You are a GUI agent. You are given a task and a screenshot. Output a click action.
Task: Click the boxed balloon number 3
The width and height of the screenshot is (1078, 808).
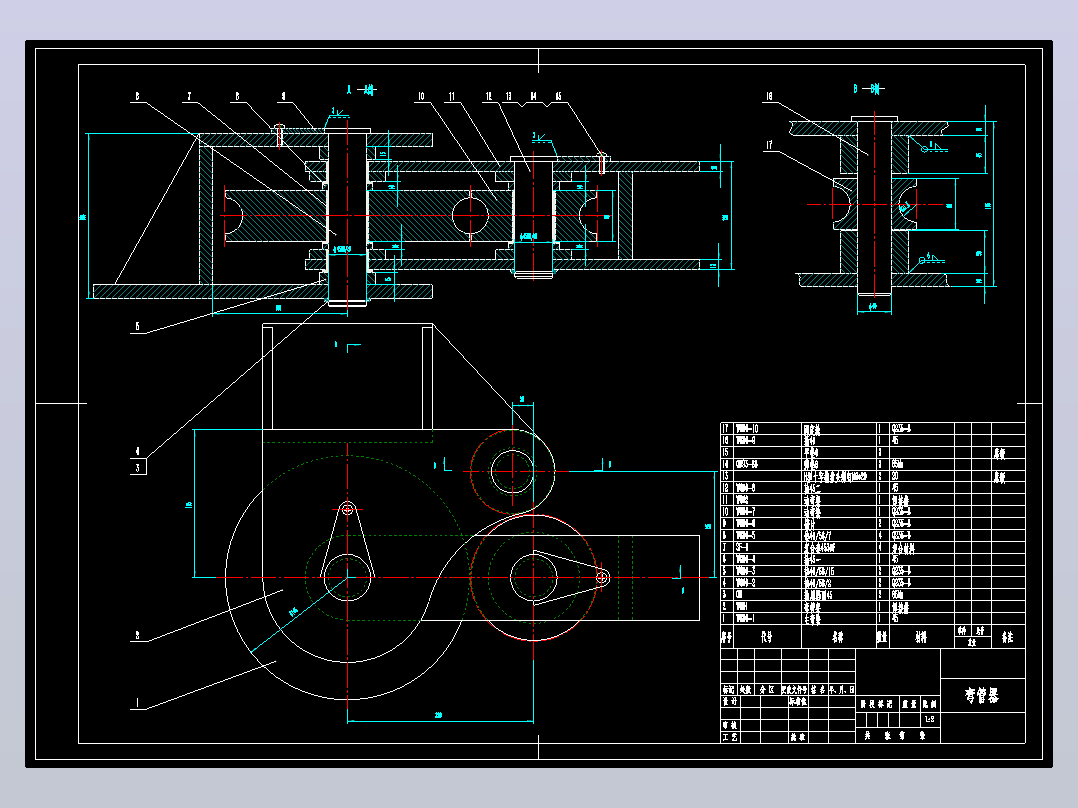[x=138, y=468]
